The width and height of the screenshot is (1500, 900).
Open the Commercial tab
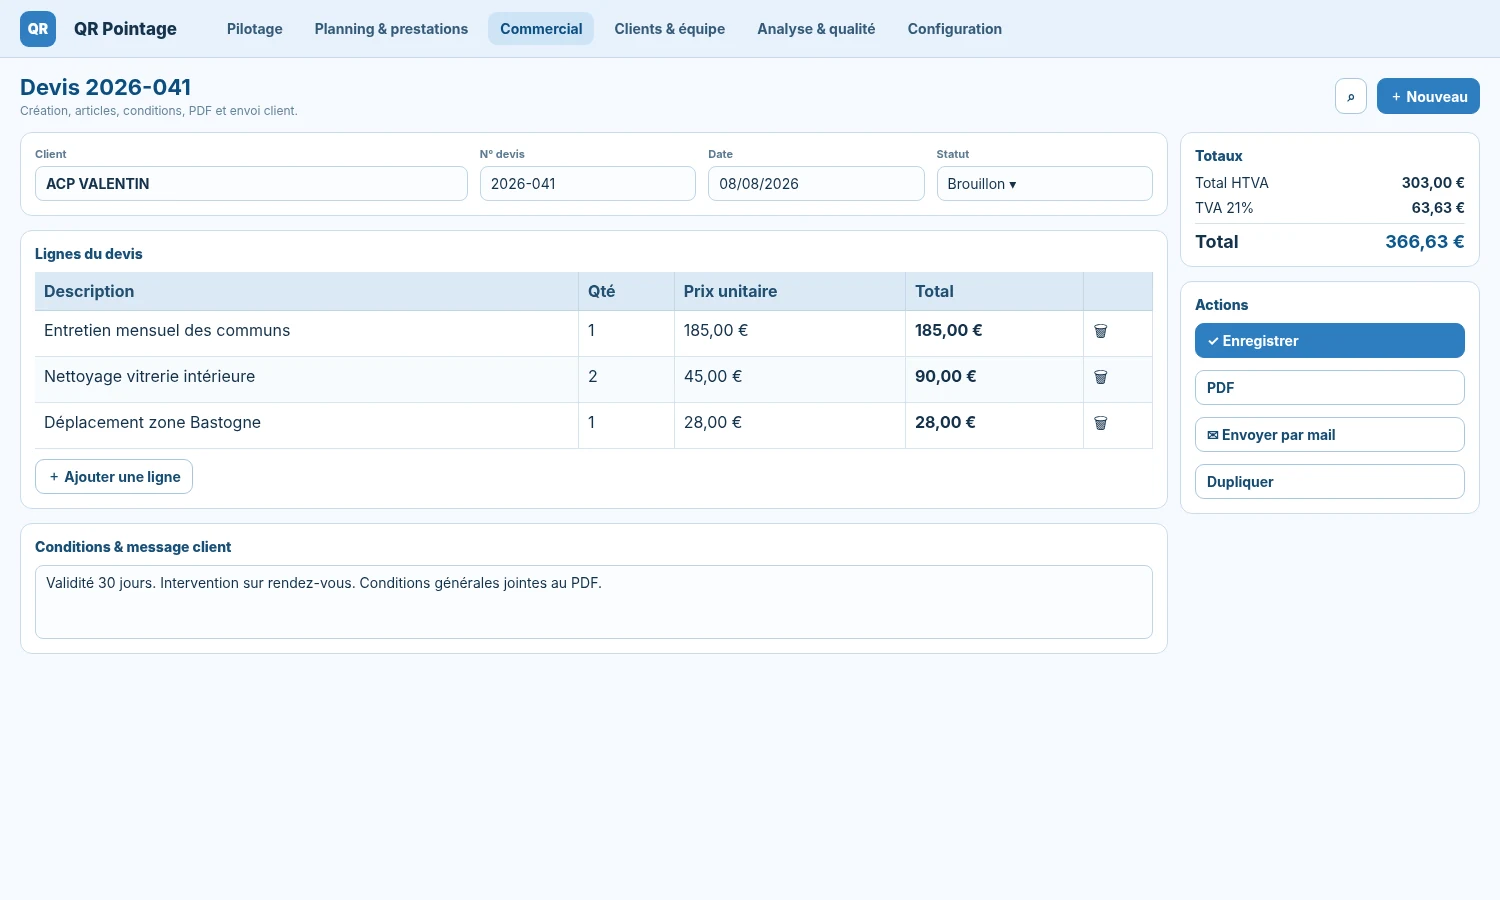coord(541,29)
